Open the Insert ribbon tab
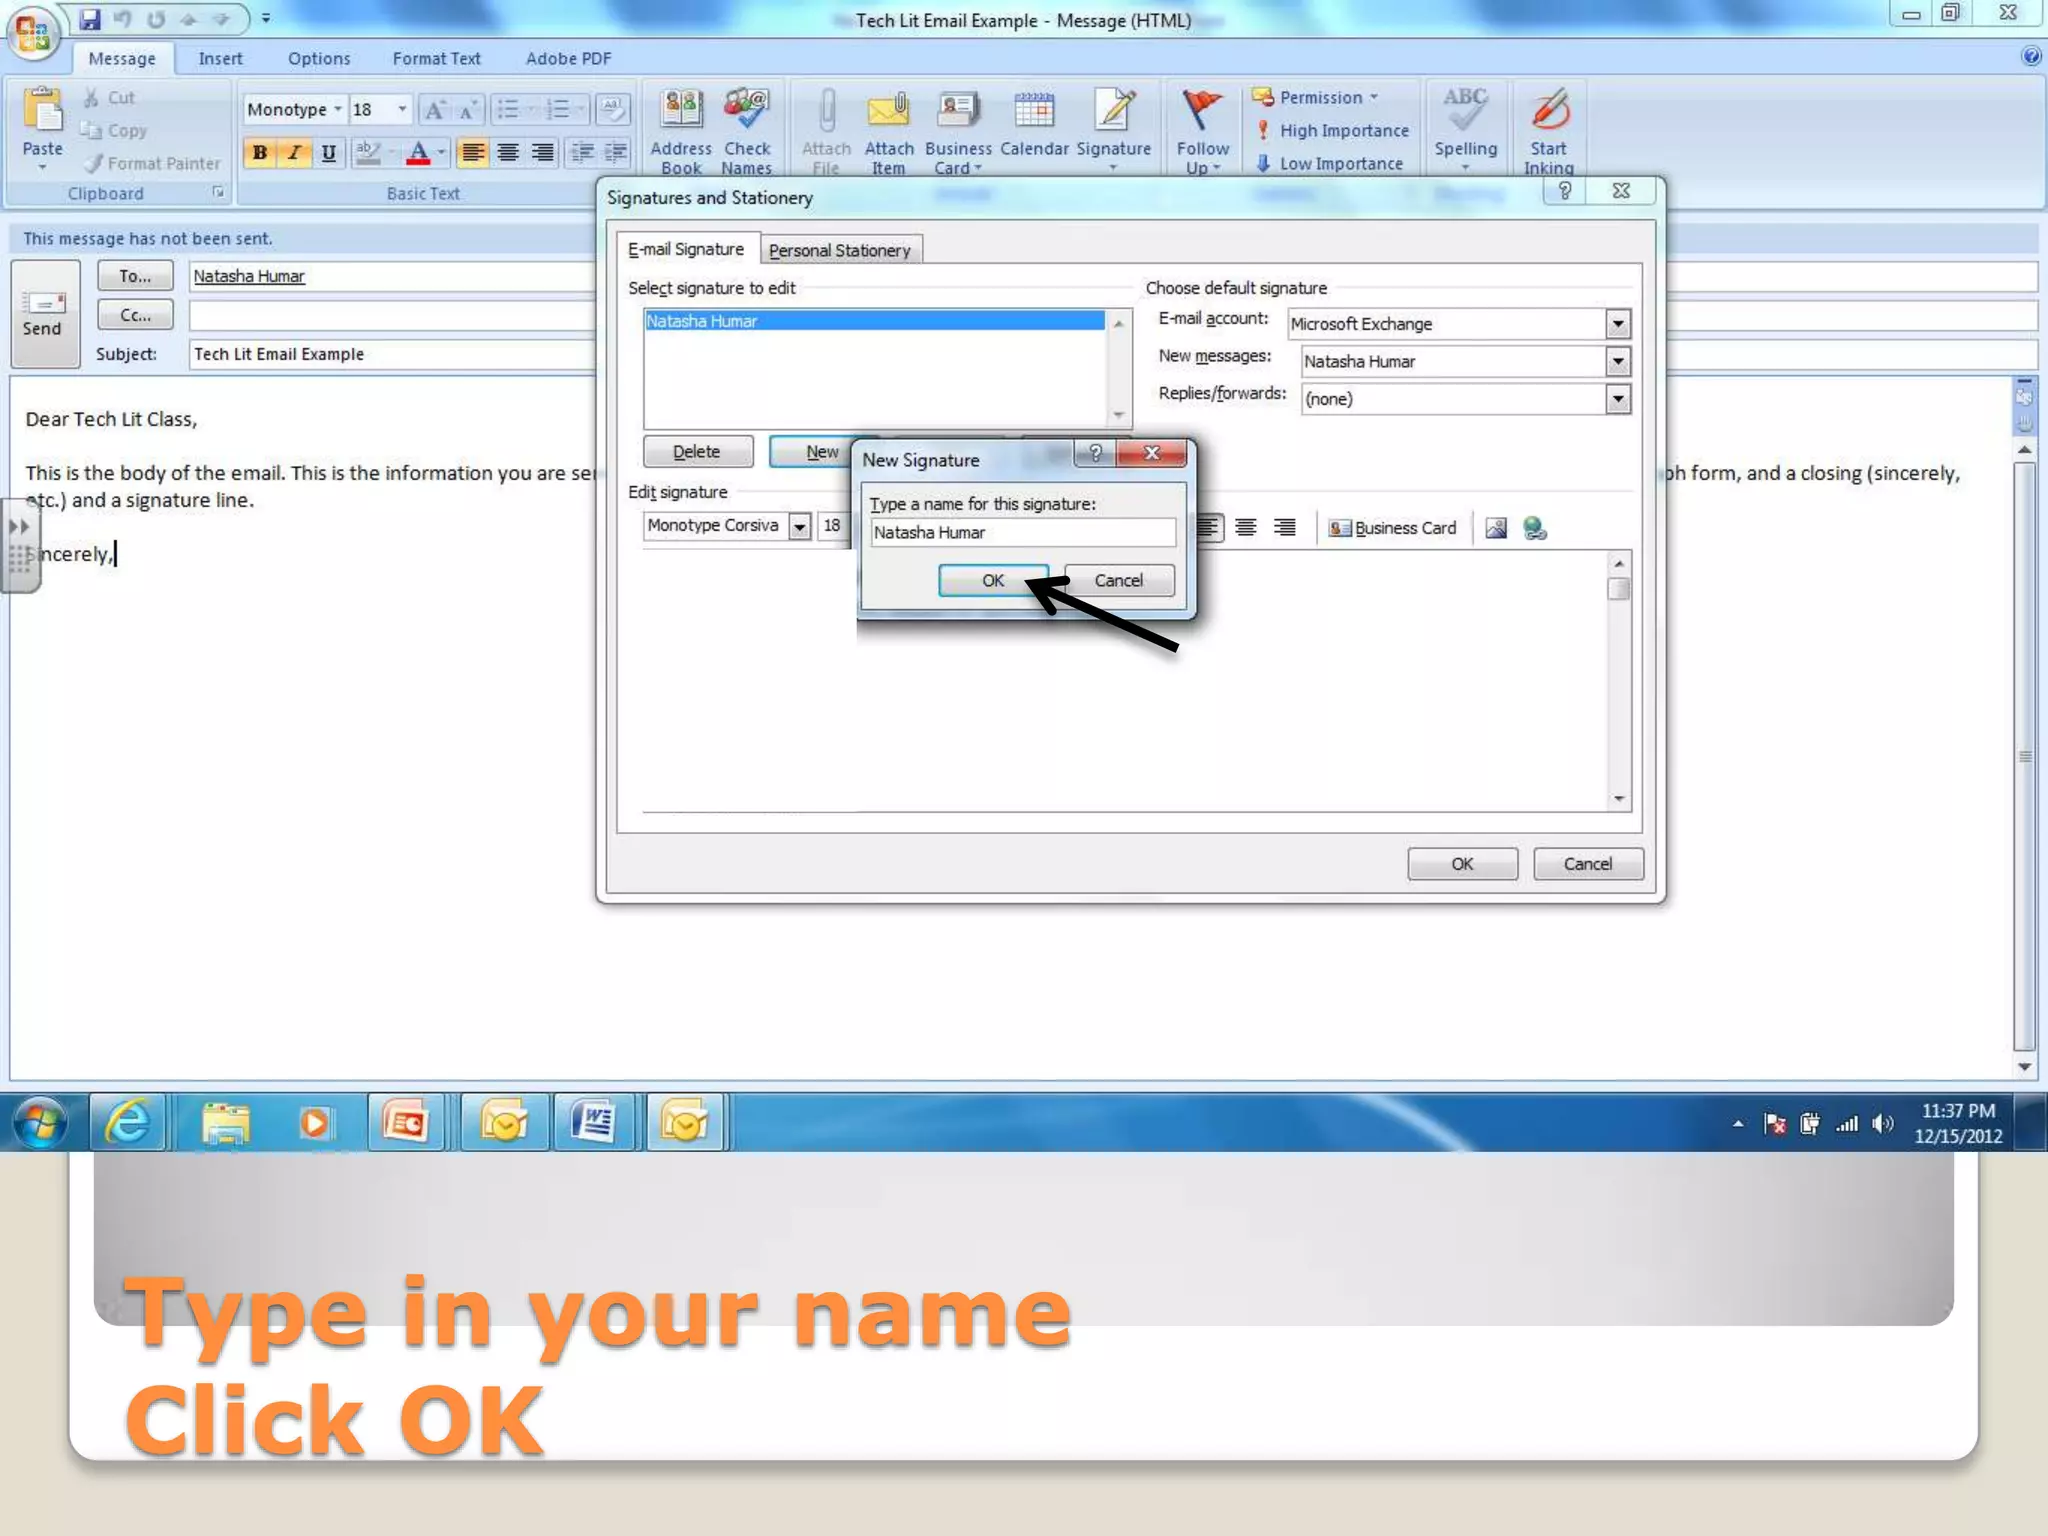The height and width of the screenshot is (1536, 2048). click(220, 59)
